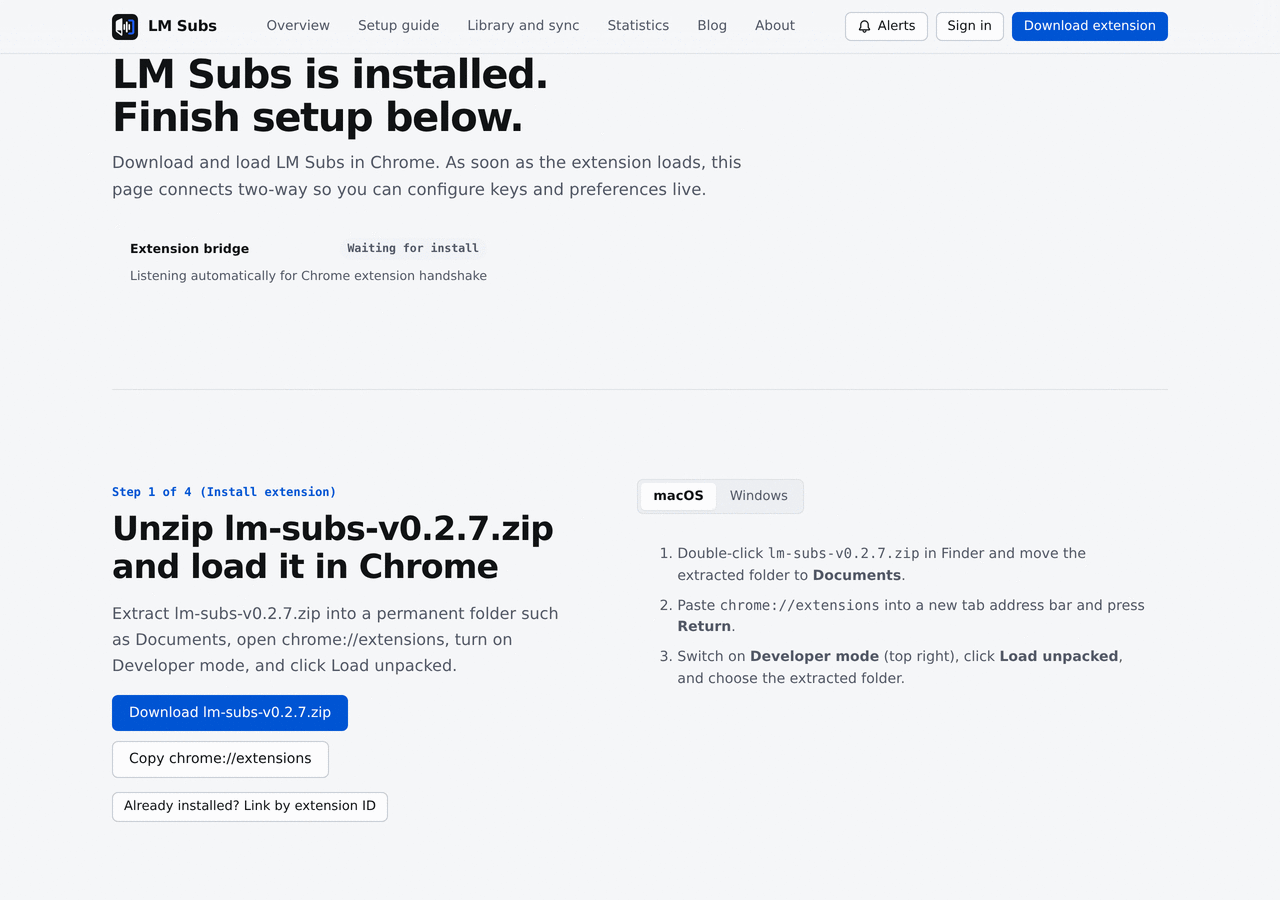Select the Extension bridge label
This screenshot has height=900, width=1280.
point(189,249)
